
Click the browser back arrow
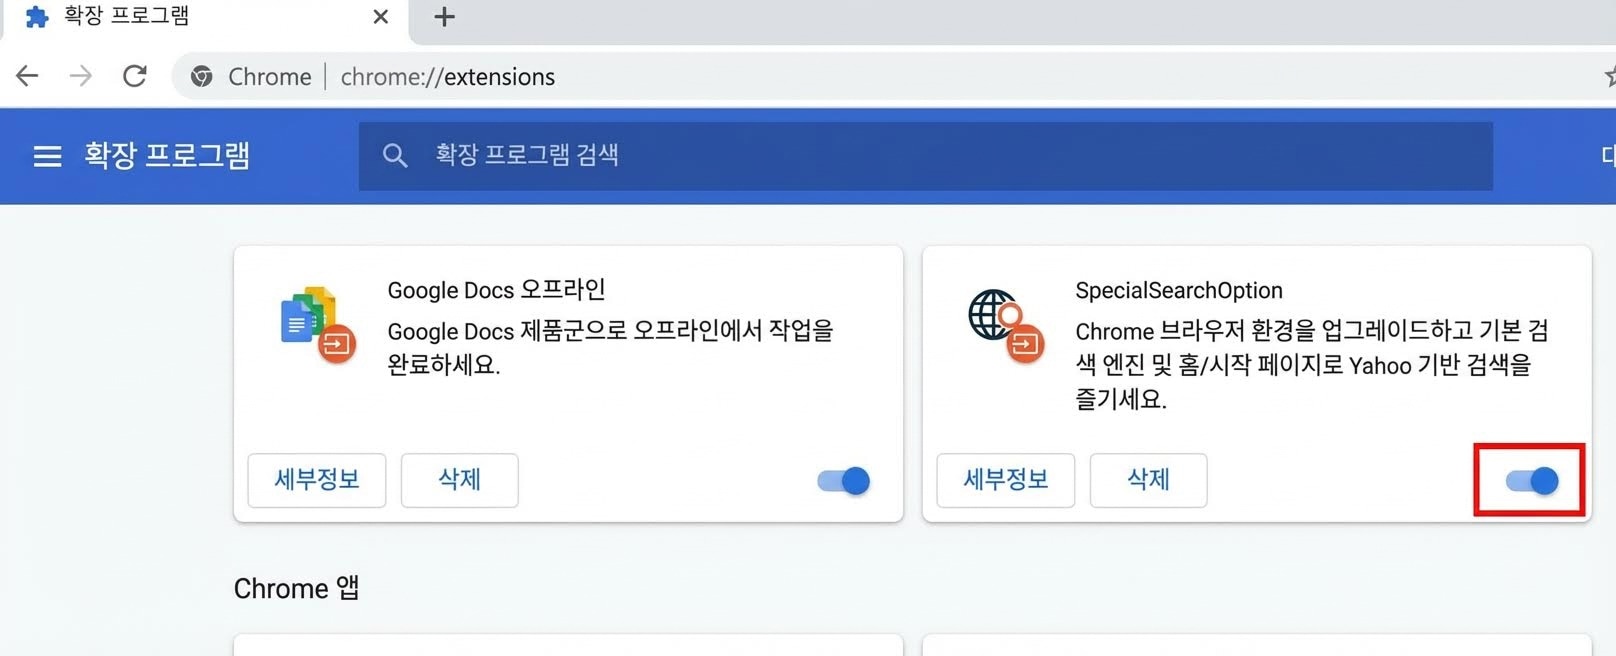coord(27,76)
